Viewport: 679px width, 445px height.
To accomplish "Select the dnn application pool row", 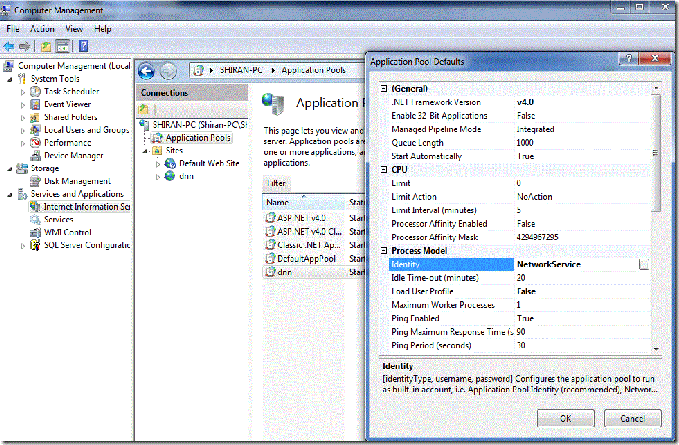I will click(x=314, y=272).
